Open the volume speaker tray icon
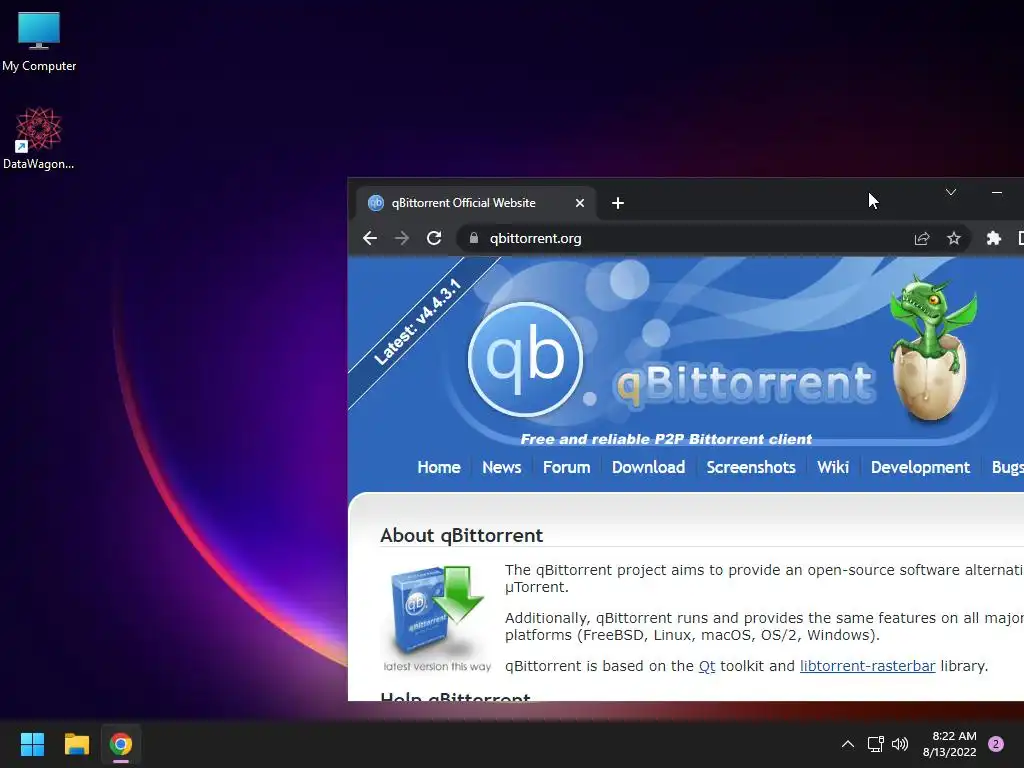 900,744
